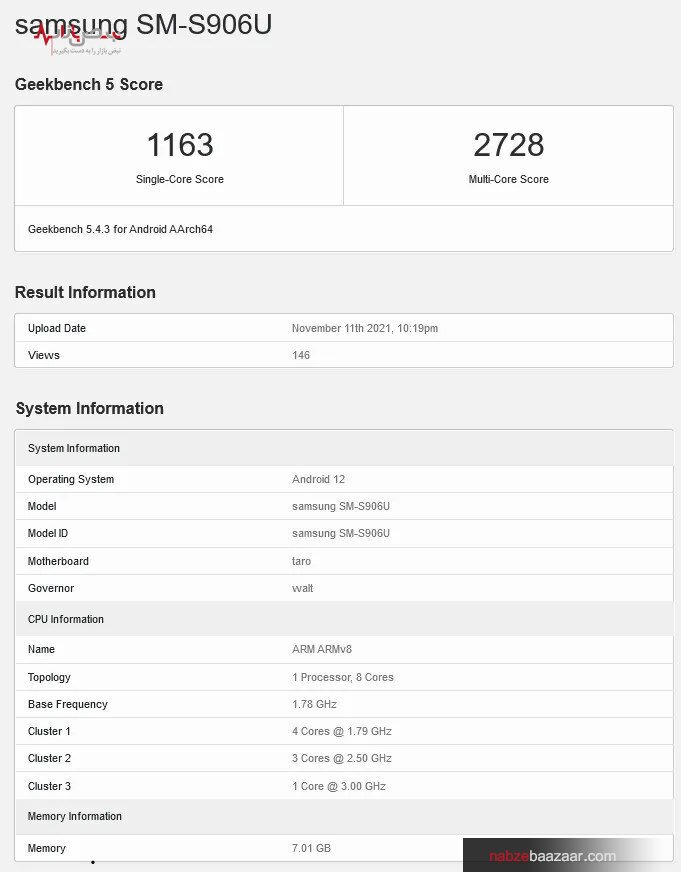
Task: Select the 'Motherboard' row label
Action: tap(58, 561)
